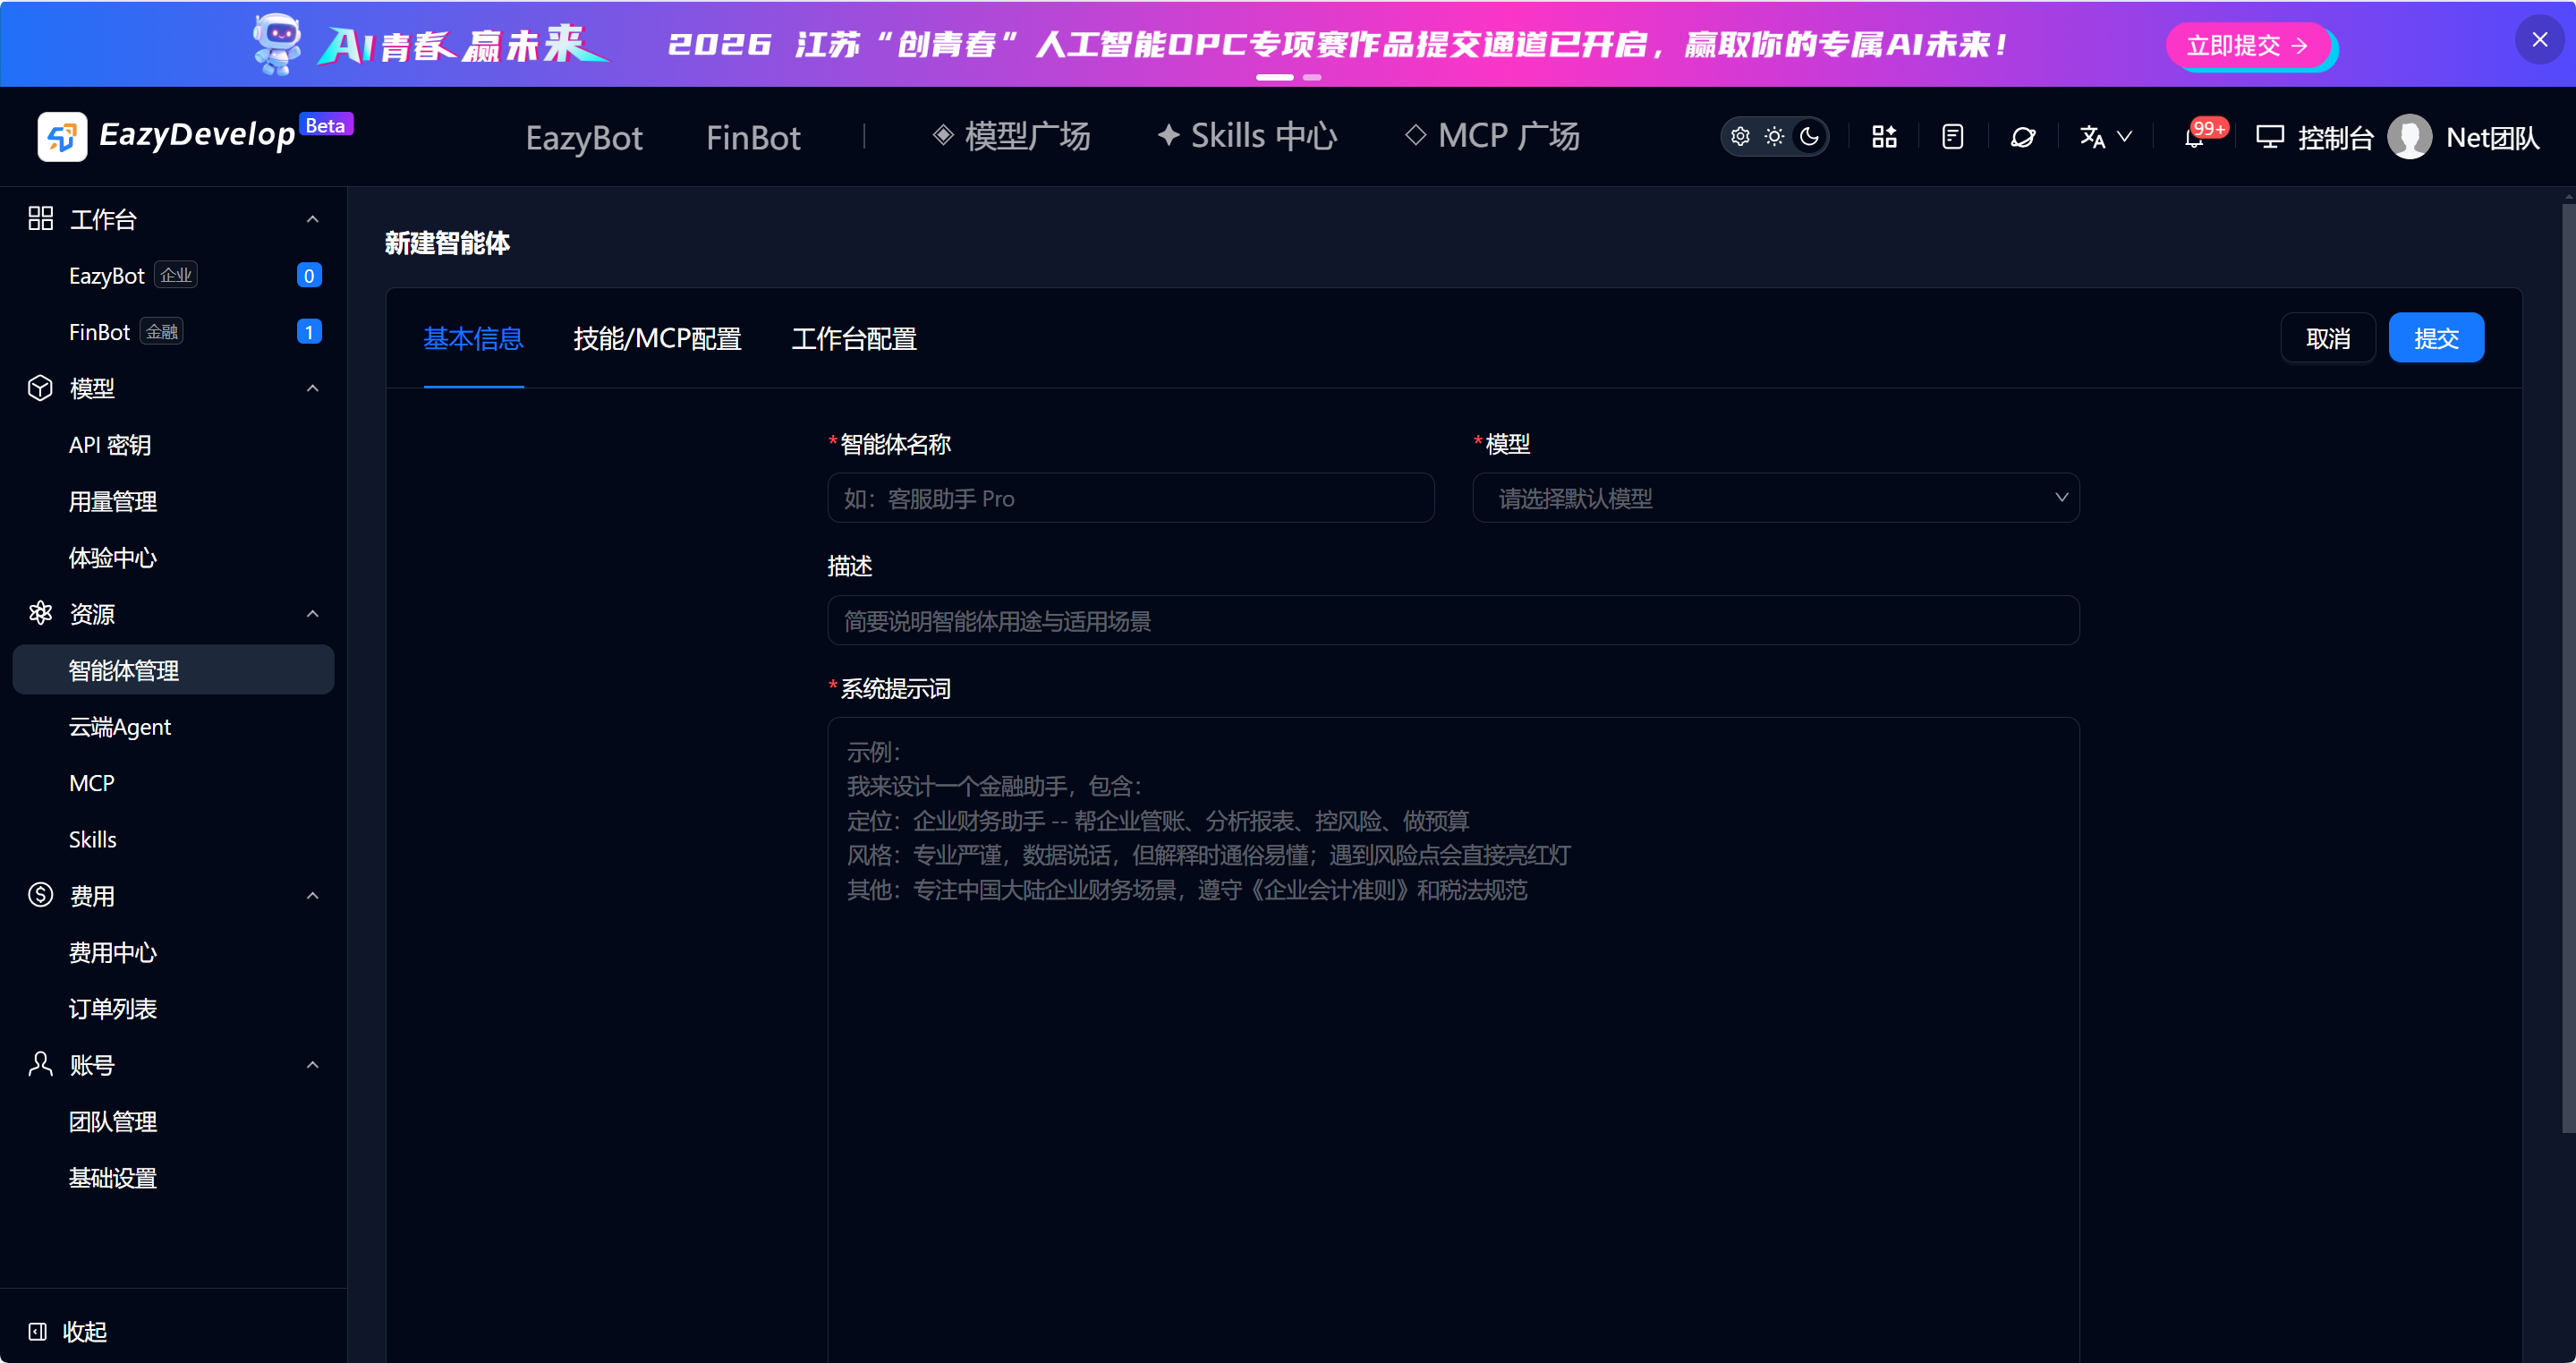This screenshot has height=1363, width=2576.
Task: Open MCP 广场 in the top navigation
Action: (x=1492, y=136)
